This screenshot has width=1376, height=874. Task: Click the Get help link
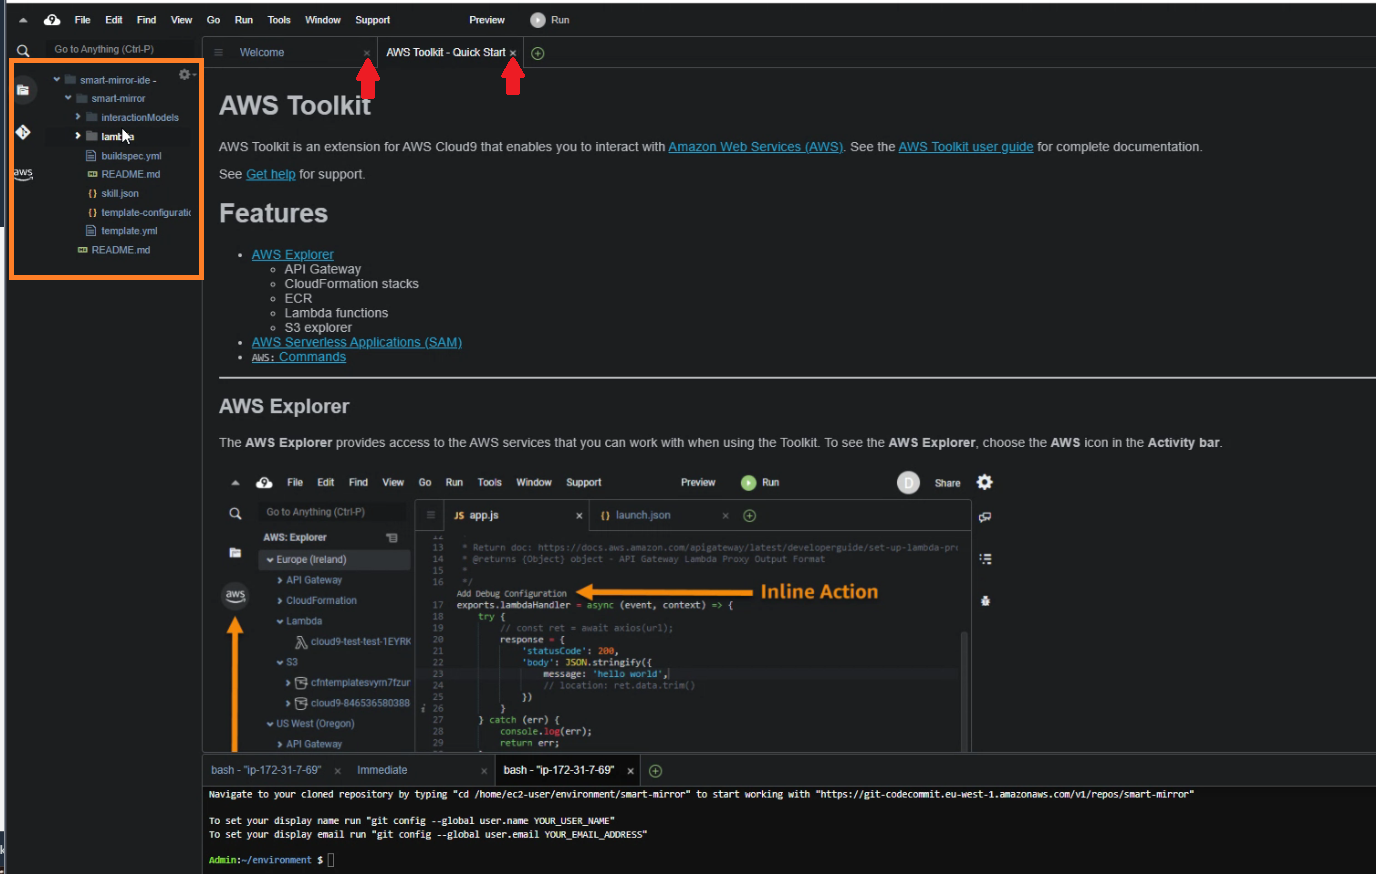(271, 174)
